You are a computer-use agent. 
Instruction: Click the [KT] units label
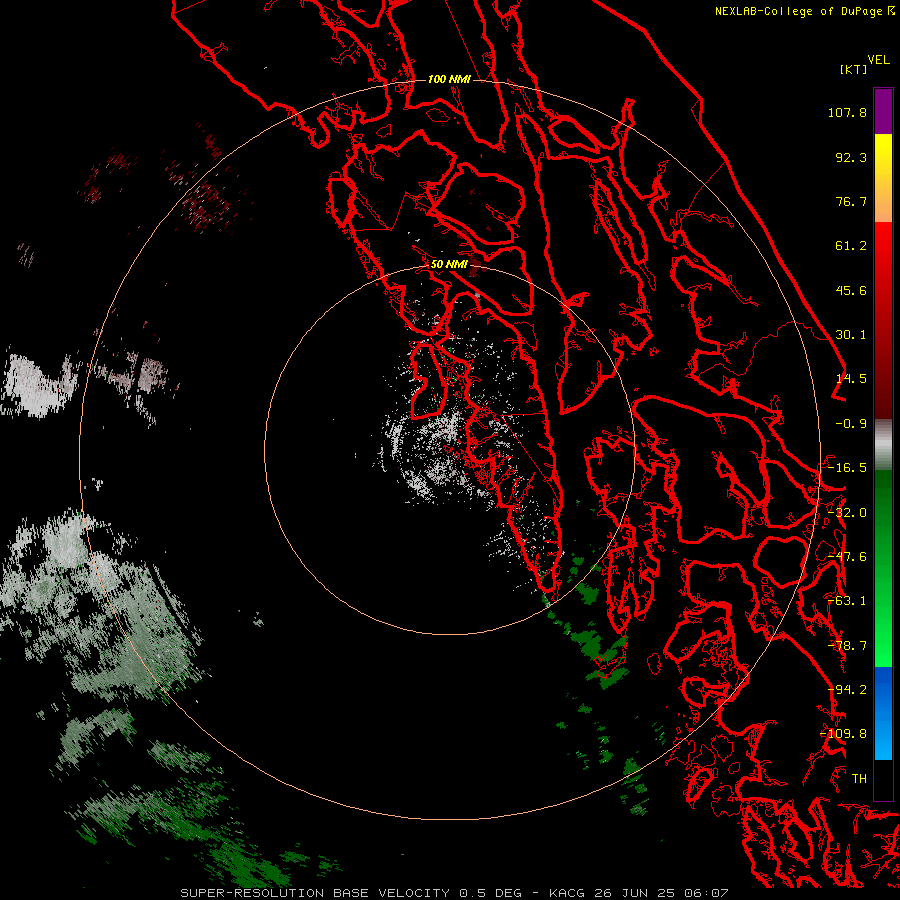[x=854, y=69]
